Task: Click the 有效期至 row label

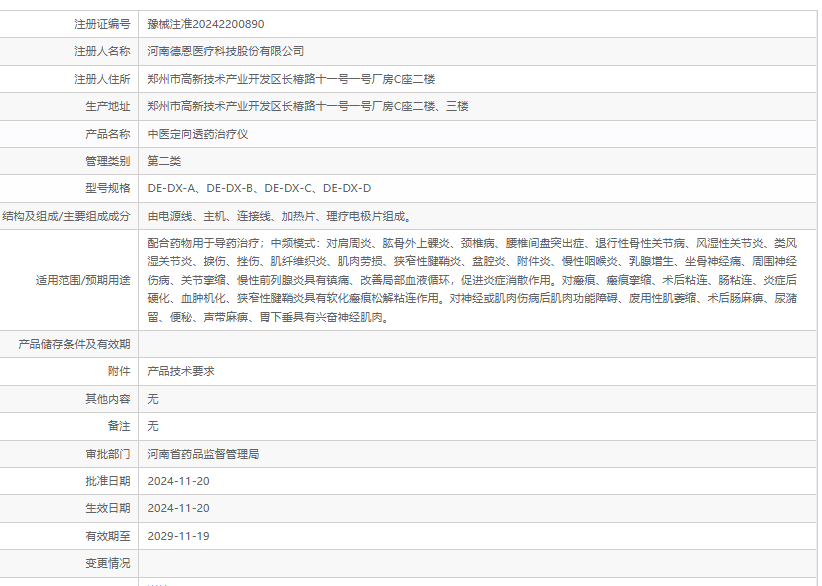Action: [108, 536]
